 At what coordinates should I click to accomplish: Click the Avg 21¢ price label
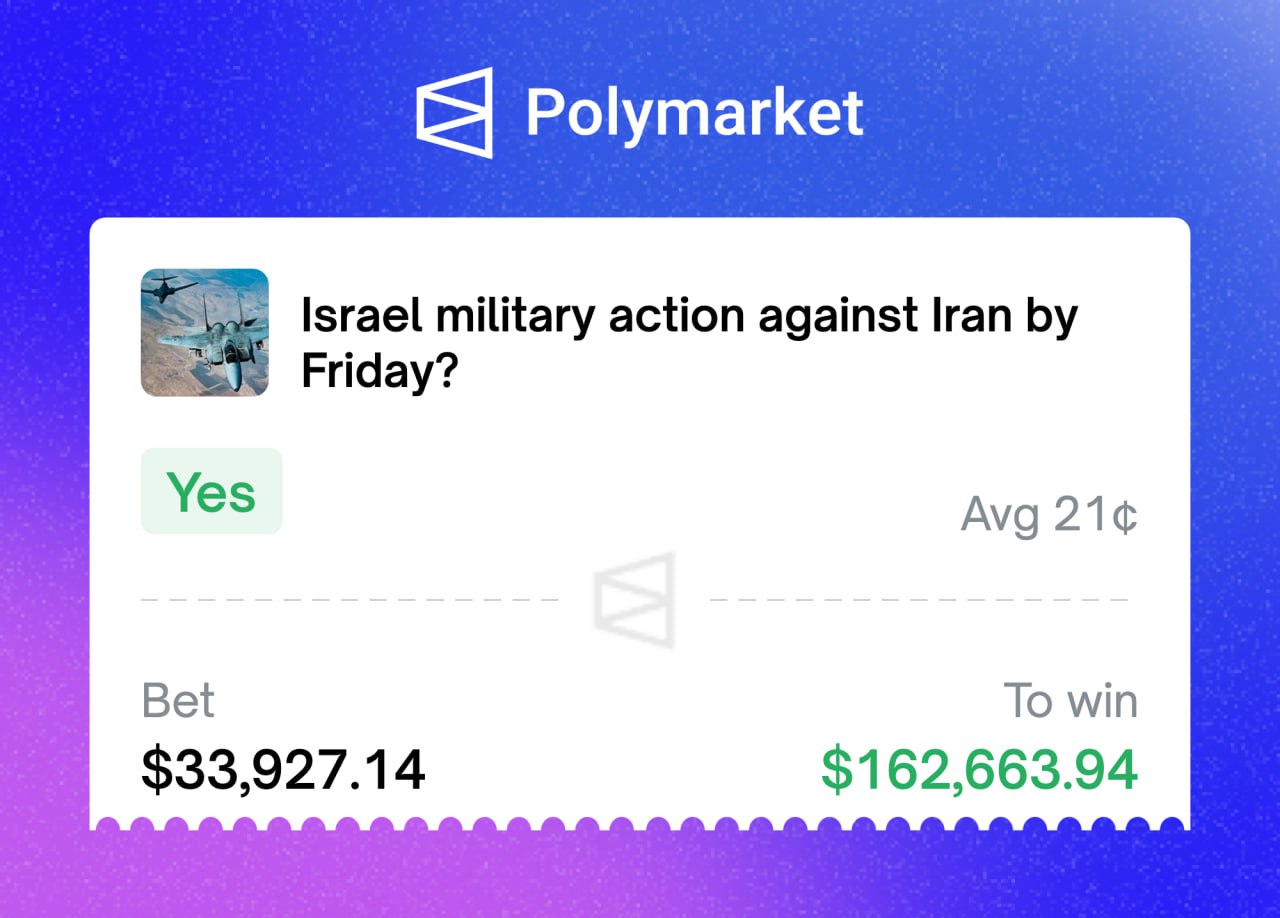coord(1050,515)
